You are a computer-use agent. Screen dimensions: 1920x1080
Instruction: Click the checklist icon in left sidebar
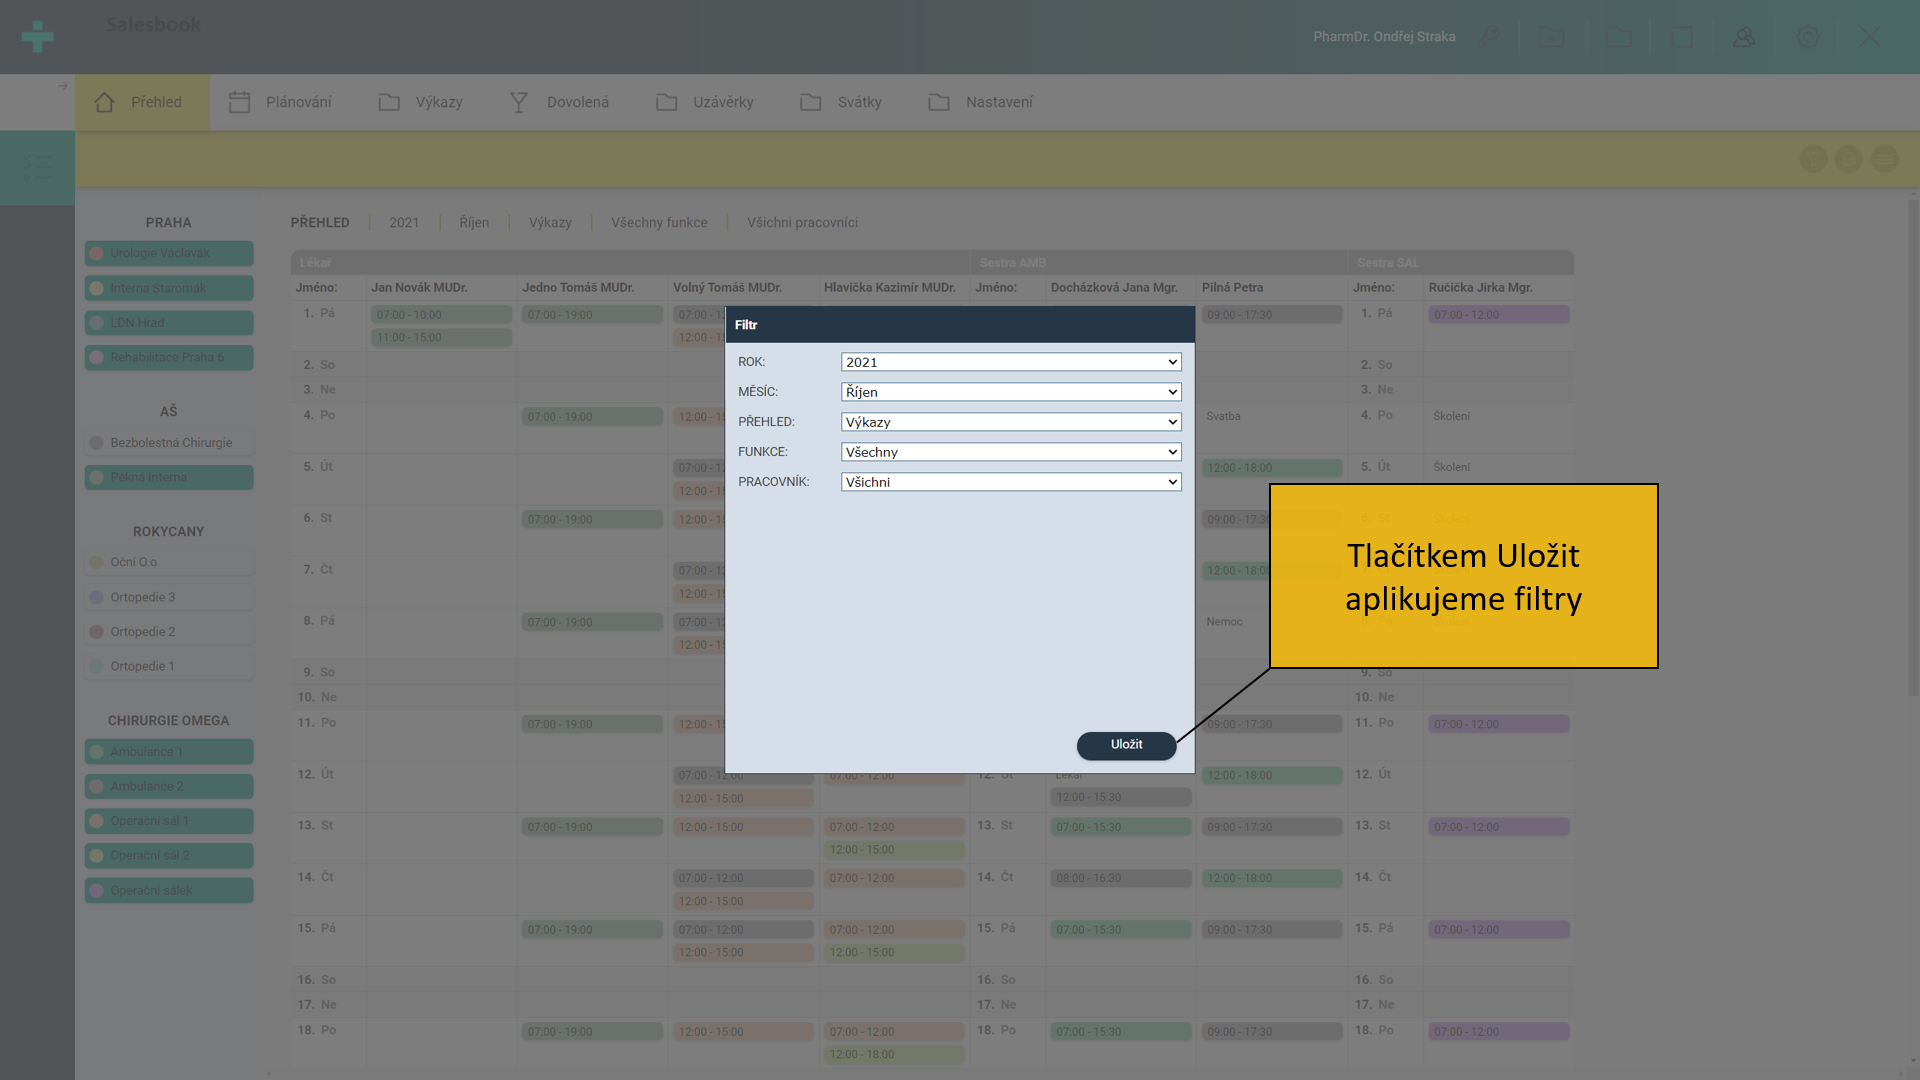click(37, 167)
